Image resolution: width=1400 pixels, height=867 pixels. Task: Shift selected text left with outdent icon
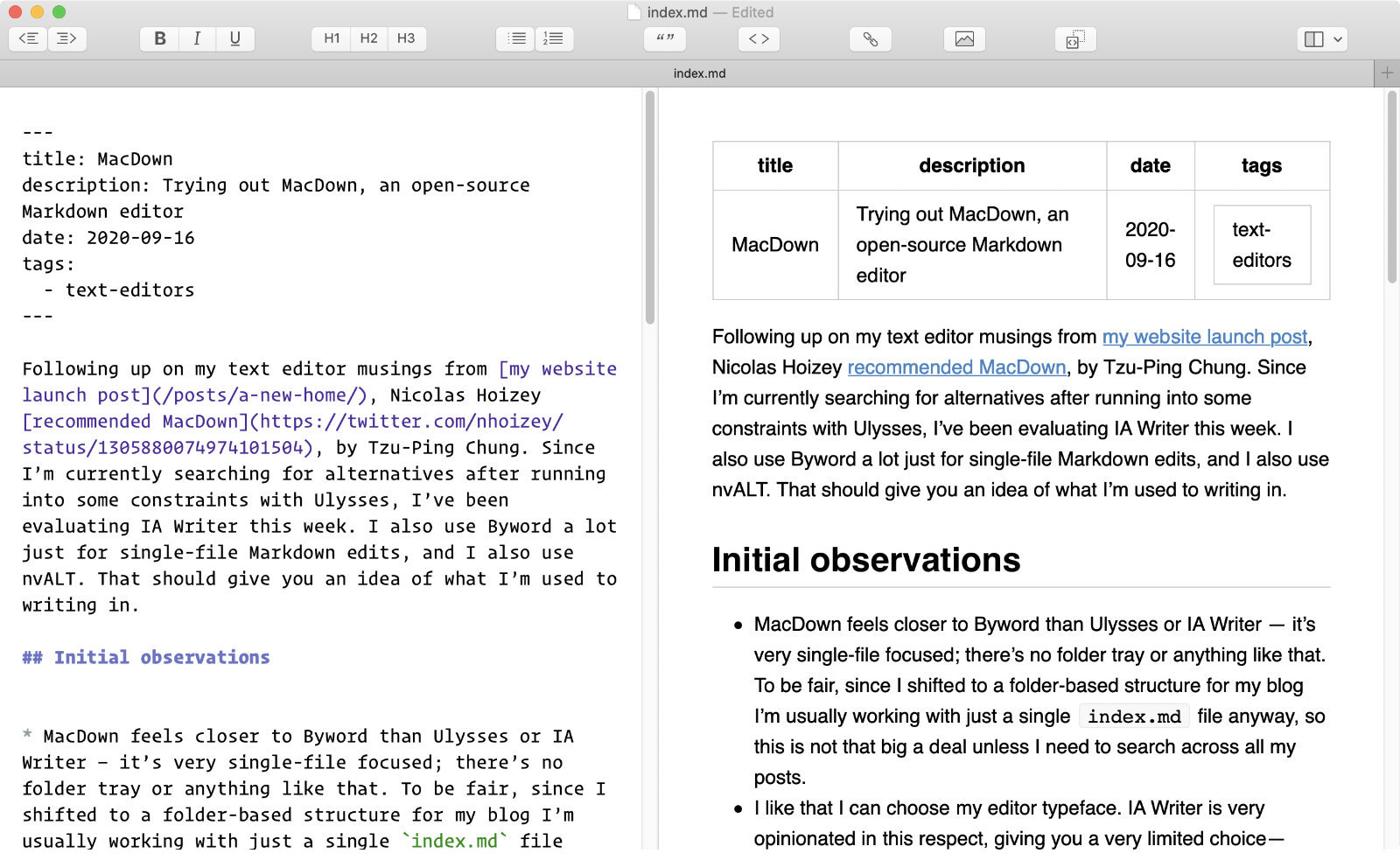[28, 39]
